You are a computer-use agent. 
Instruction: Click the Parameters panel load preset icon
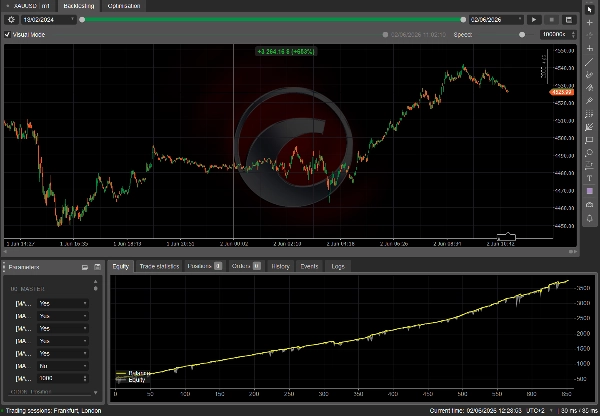click(x=85, y=267)
